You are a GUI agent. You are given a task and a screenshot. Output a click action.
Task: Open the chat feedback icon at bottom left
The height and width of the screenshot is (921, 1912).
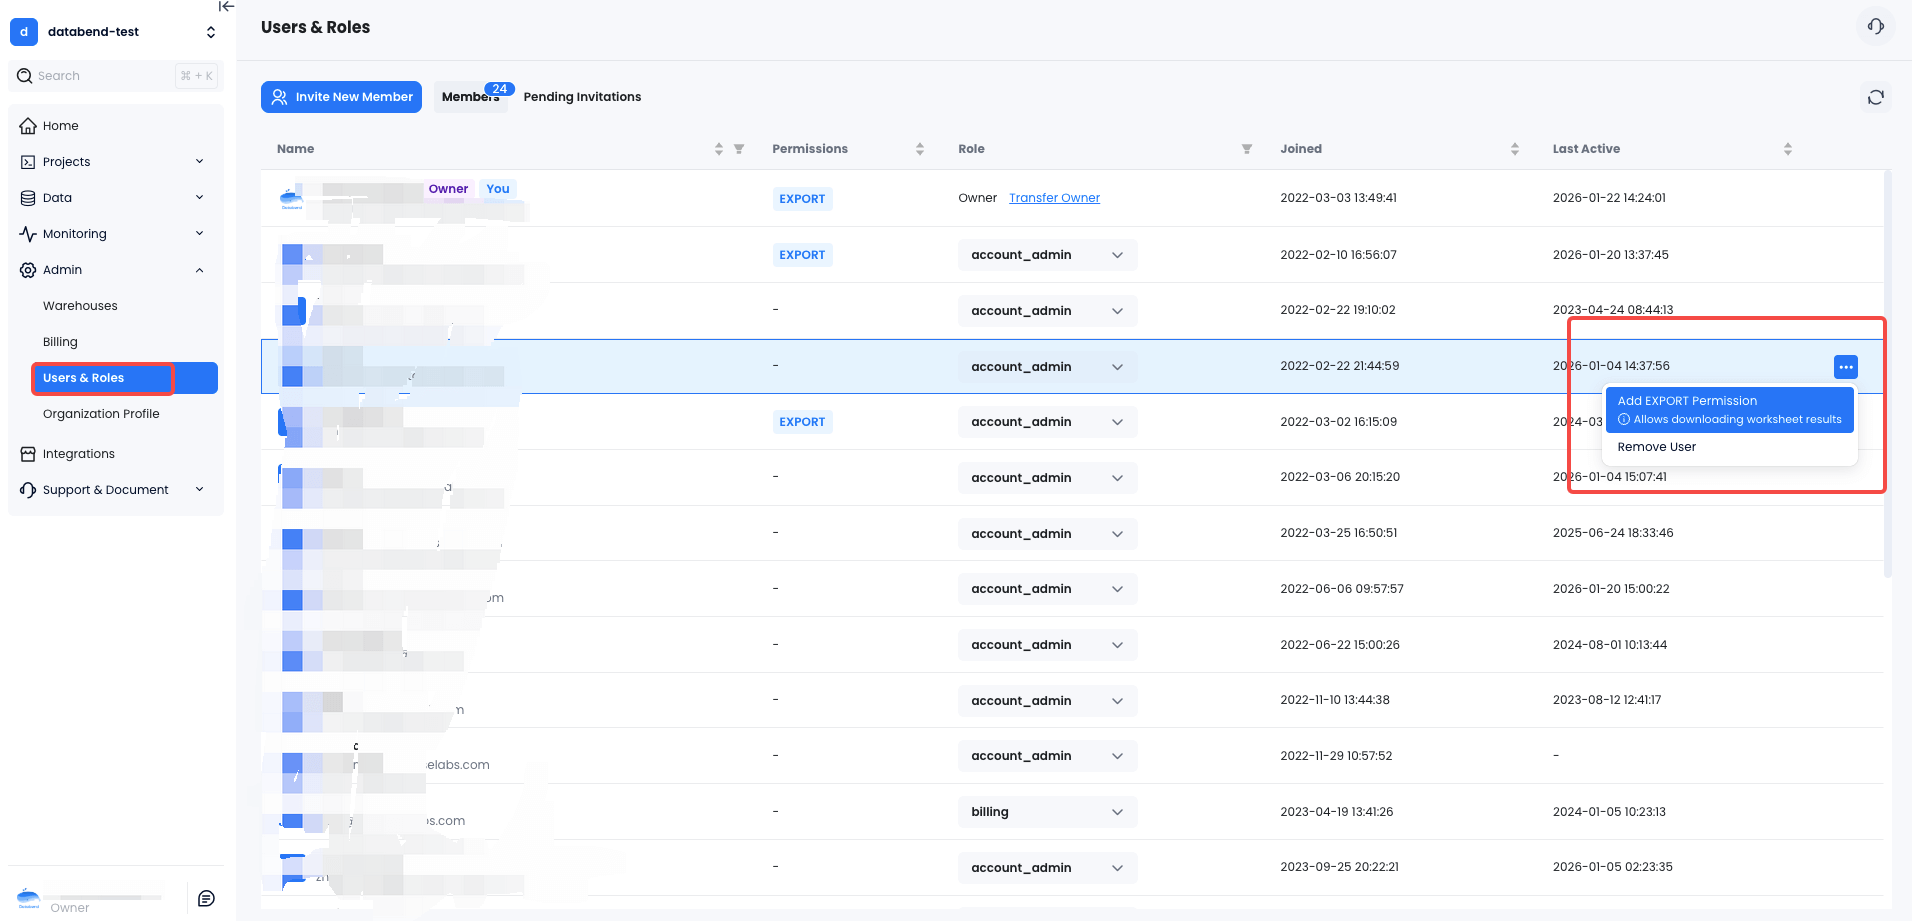[x=206, y=898]
